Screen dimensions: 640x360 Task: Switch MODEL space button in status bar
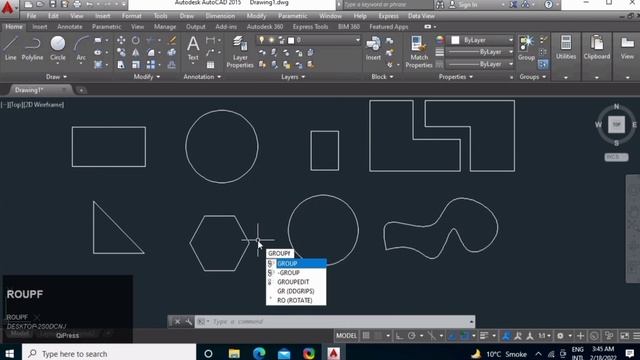346,336
